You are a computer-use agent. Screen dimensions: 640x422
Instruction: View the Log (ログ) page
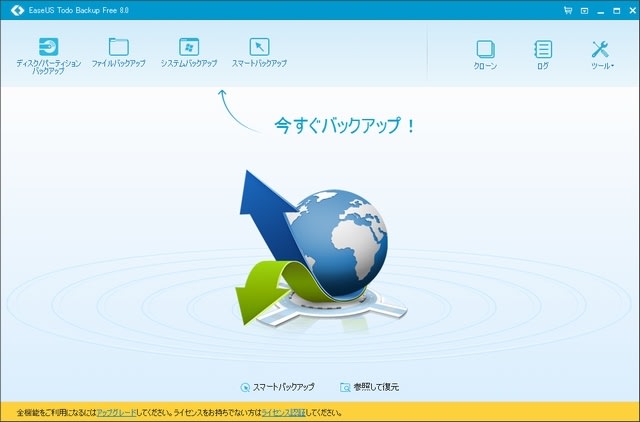(542, 50)
